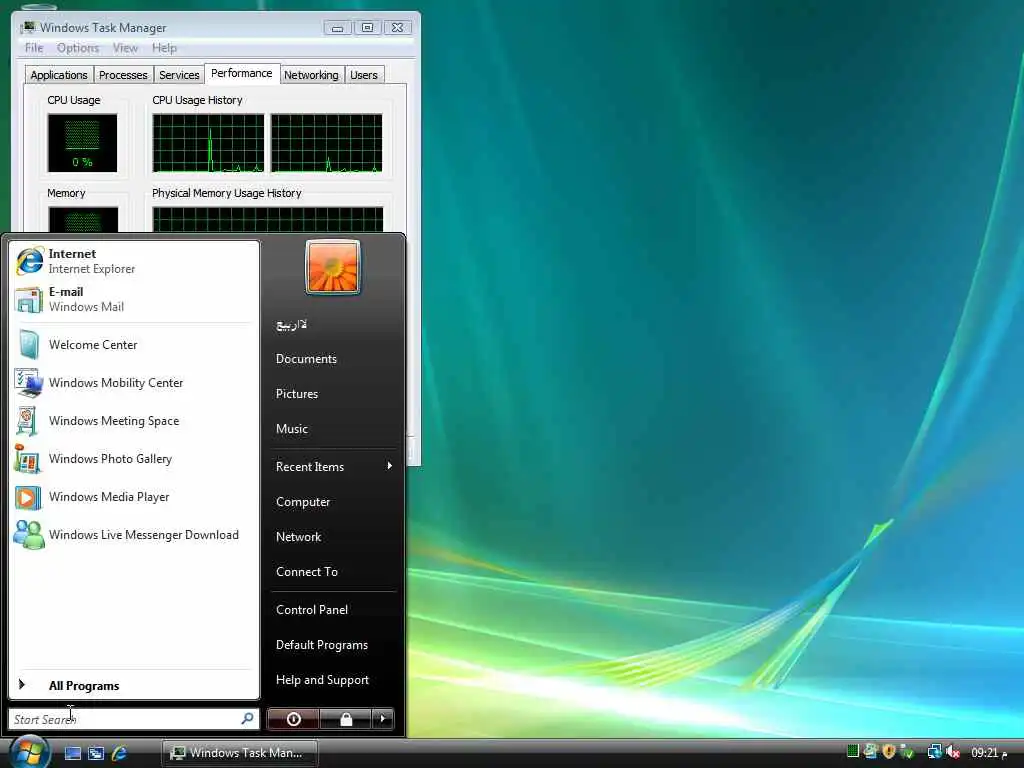
Task: Click the power button in Start menu
Action: [x=293, y=719]
